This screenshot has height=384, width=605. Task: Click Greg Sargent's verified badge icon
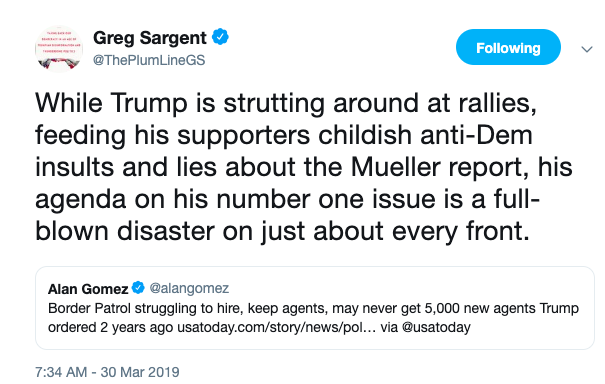220,37
